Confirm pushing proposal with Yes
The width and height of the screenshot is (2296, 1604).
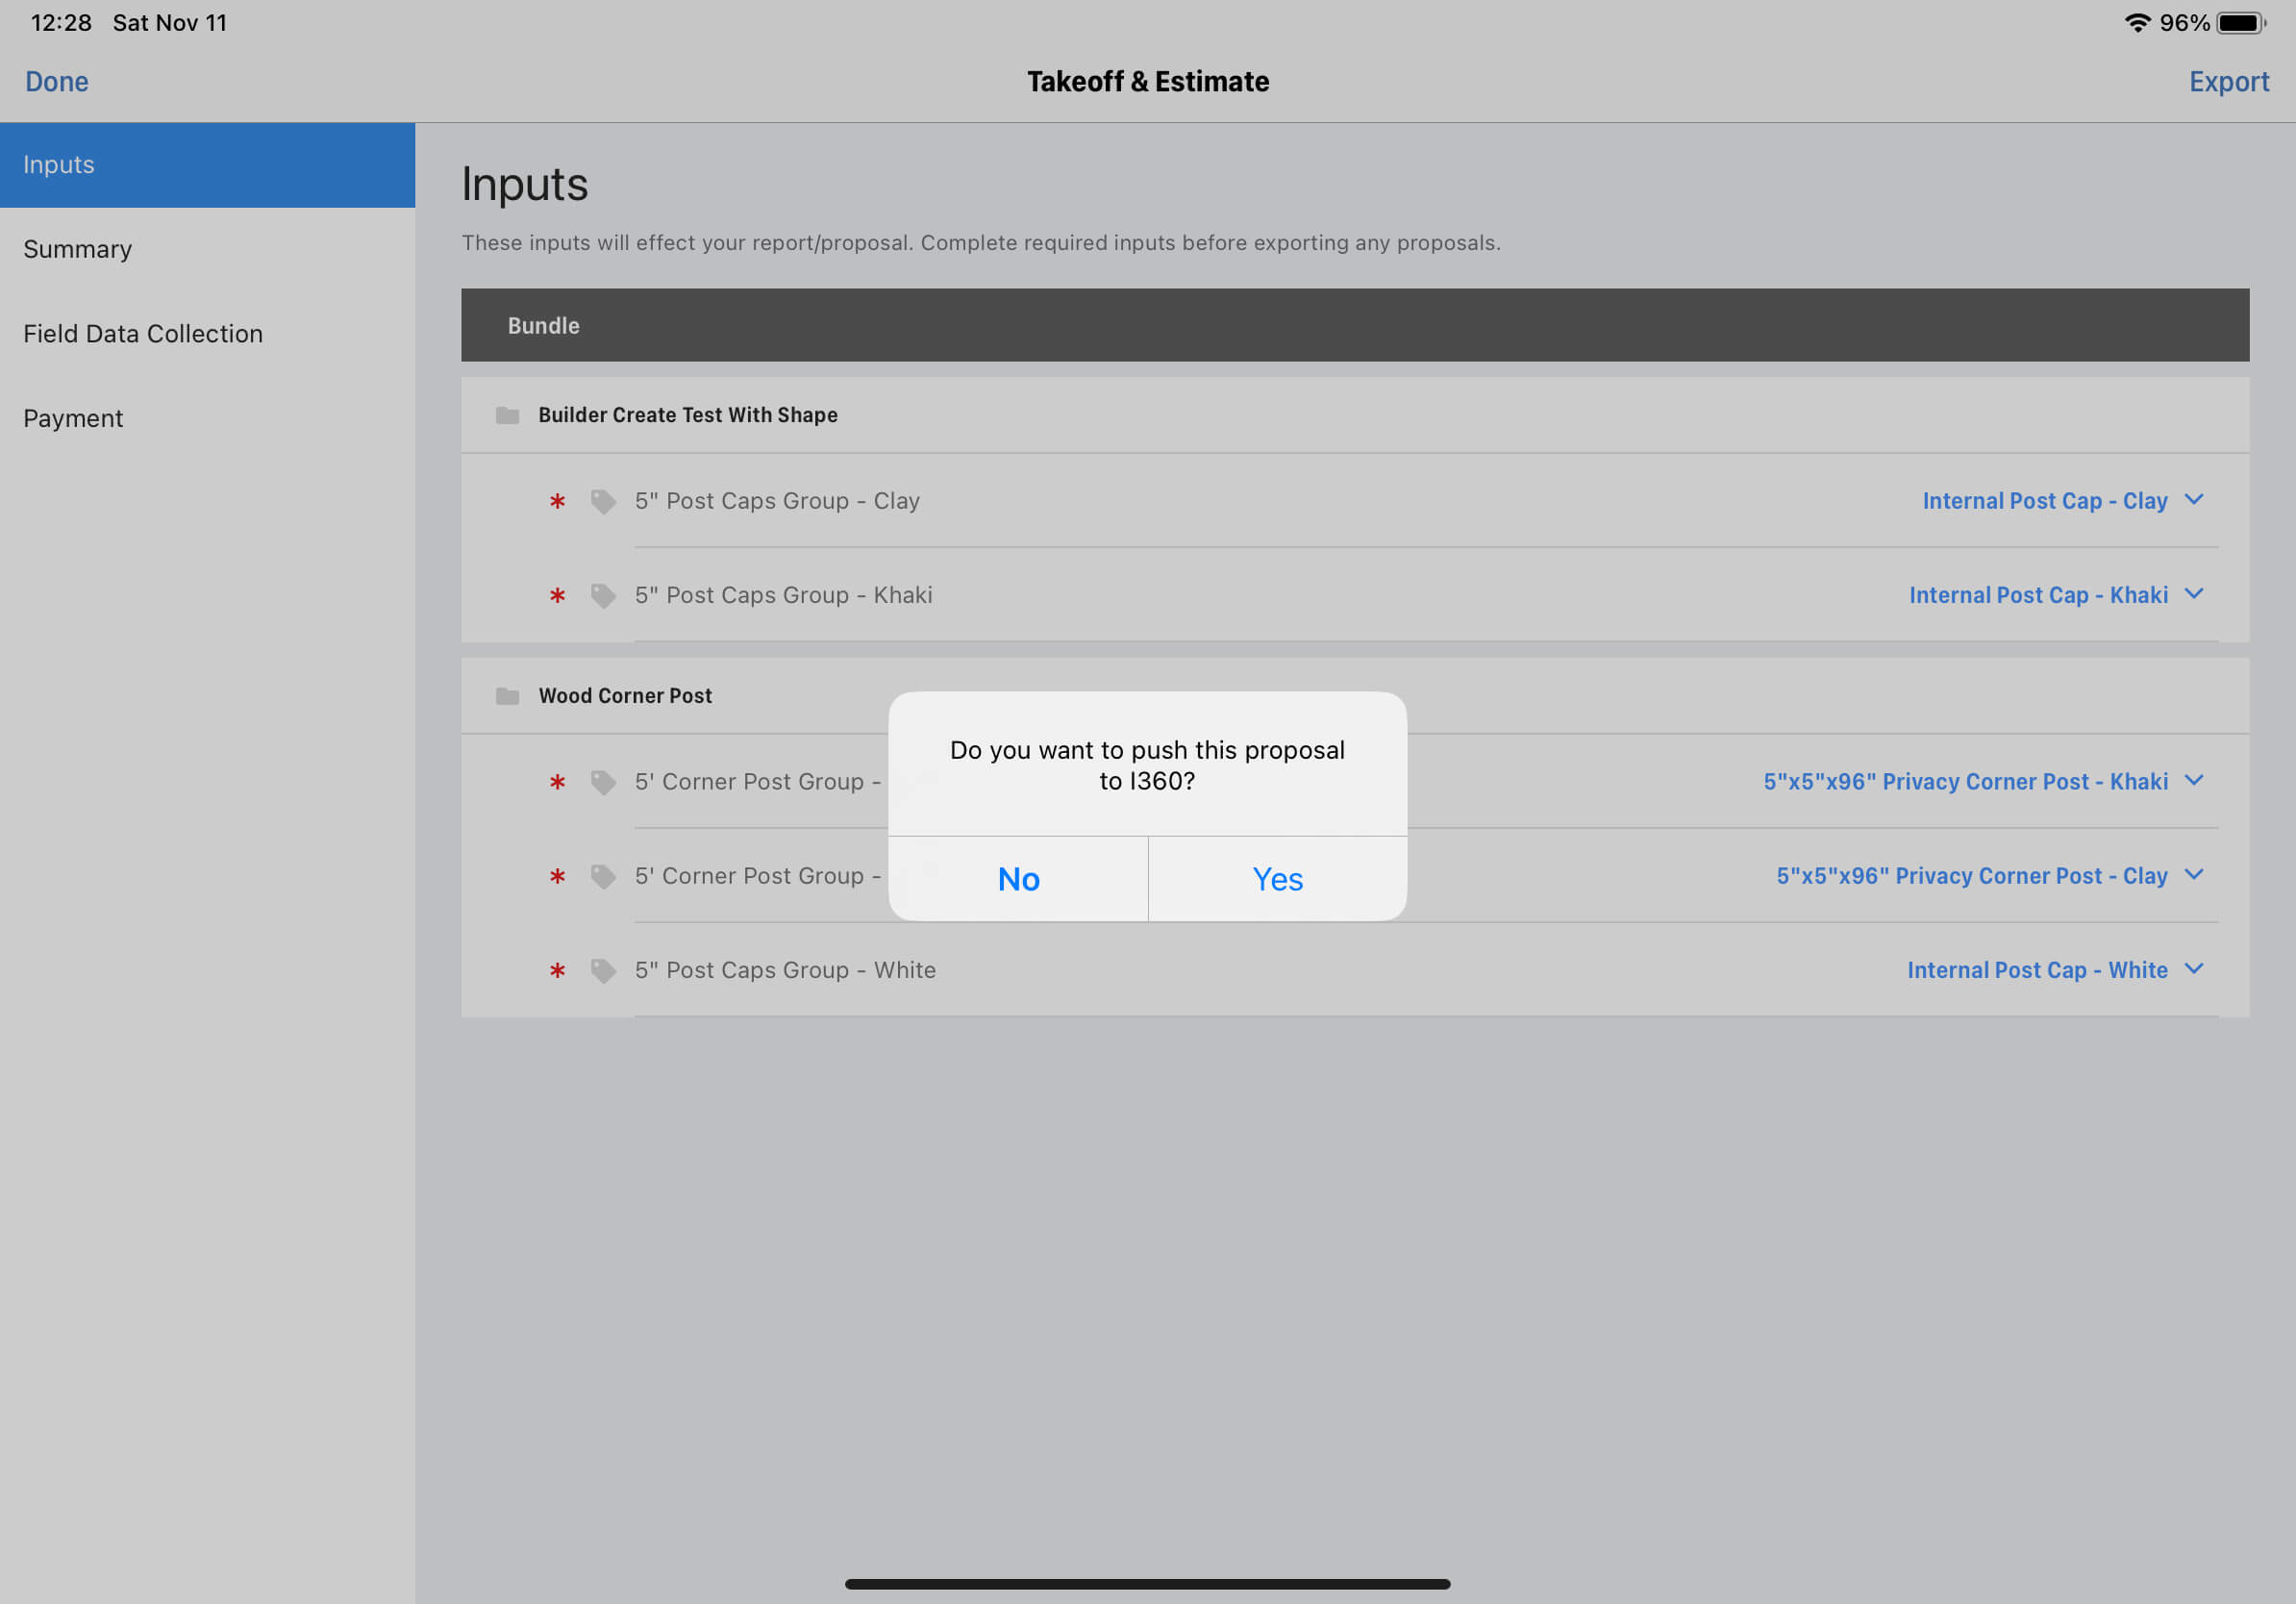click(1277, 879)
